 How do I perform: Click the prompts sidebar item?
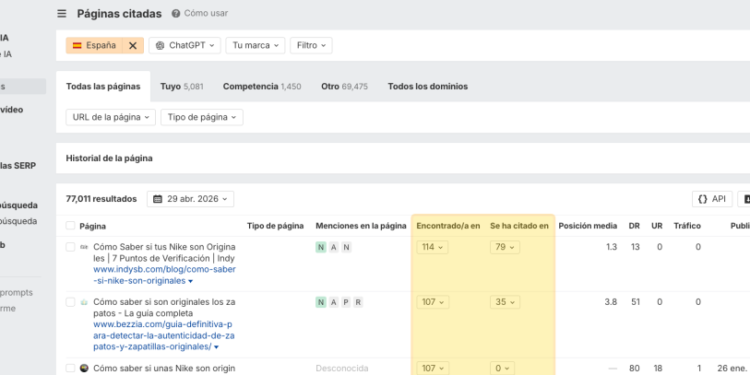16,293
